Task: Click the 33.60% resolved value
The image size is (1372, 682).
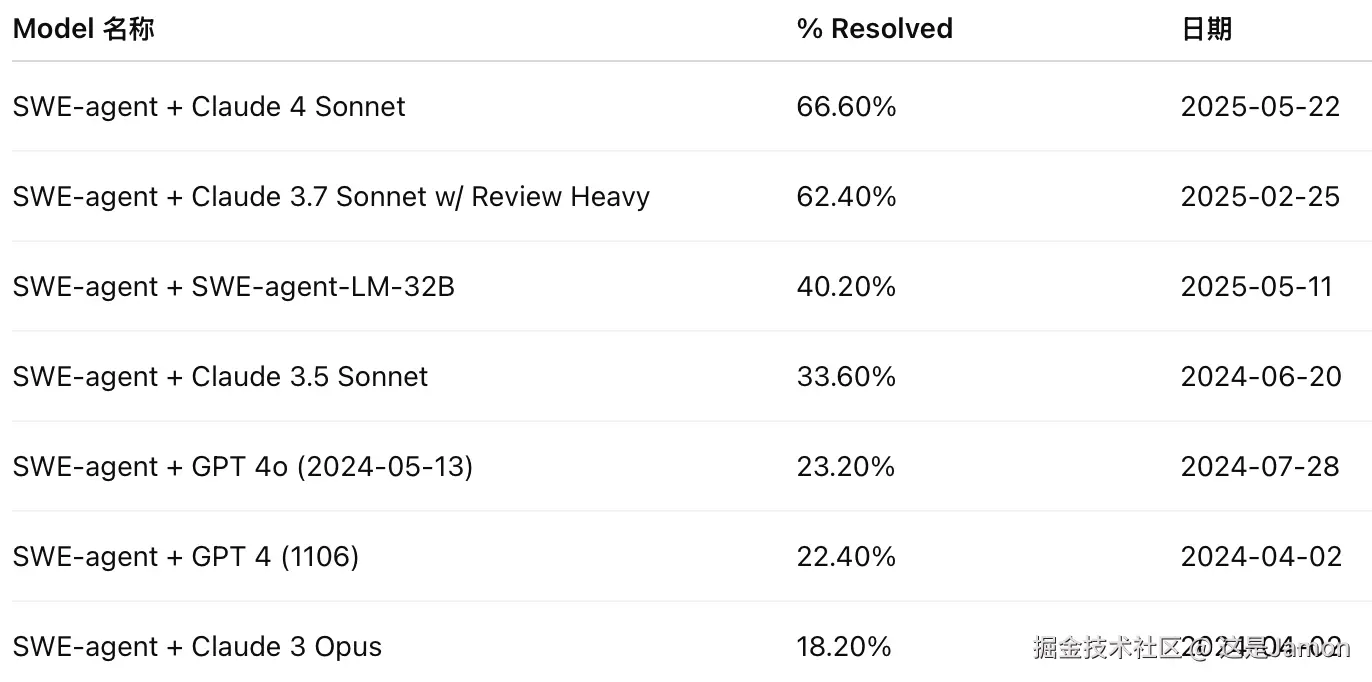Action: click(x=846, y=377)
